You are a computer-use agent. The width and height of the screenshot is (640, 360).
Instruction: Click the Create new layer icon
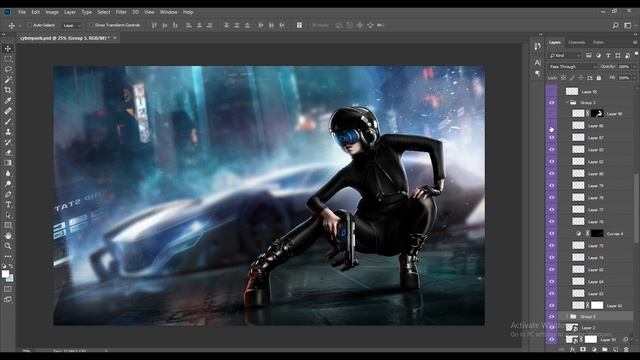click(616, 349)
